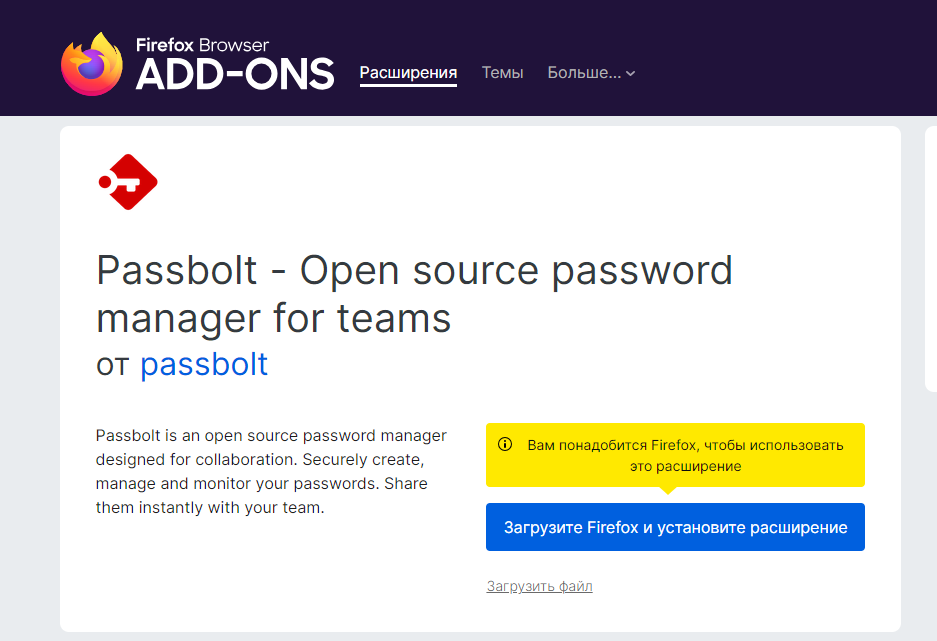This screenshot has height=641, width=937.
Task: Click the "от" label before author name
Action: (x=112, y=365)
